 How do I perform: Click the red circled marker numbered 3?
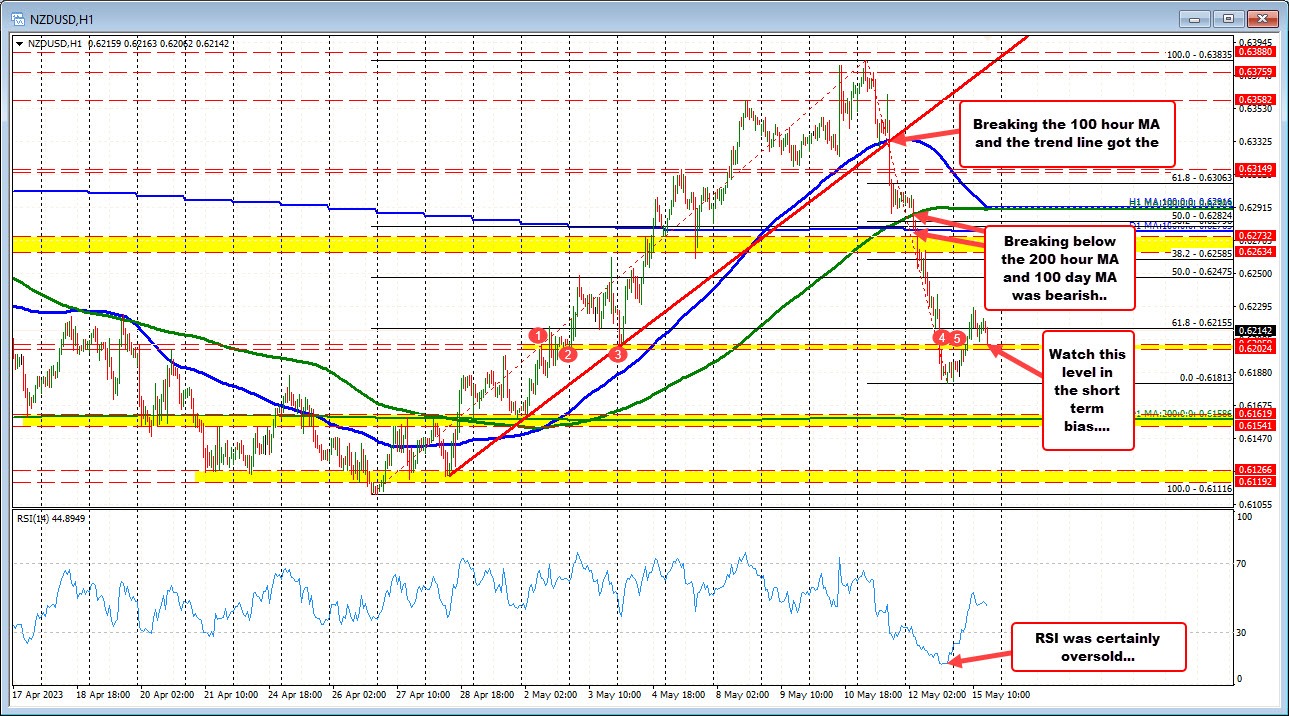point(619,353)
